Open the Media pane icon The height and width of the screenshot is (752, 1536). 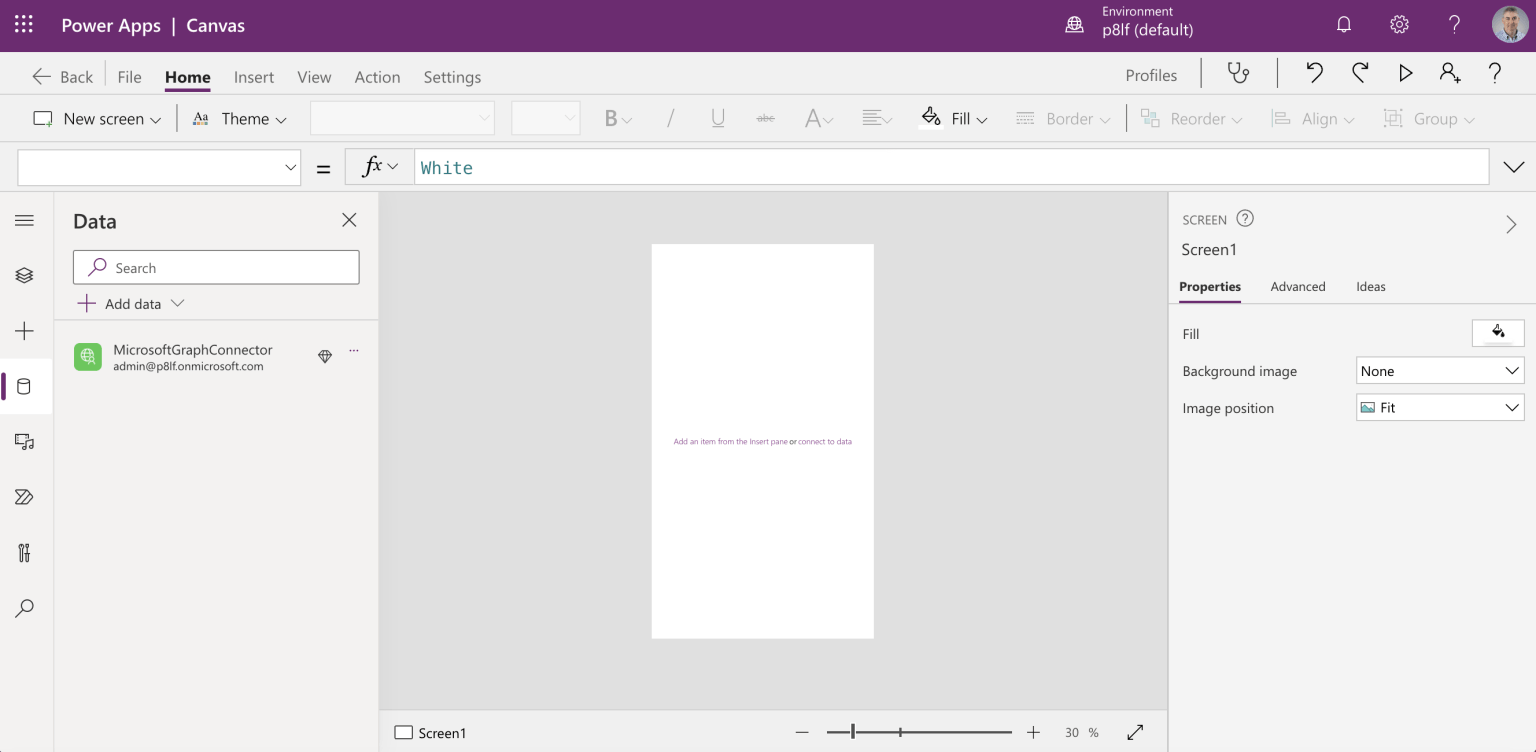point(25,441)
